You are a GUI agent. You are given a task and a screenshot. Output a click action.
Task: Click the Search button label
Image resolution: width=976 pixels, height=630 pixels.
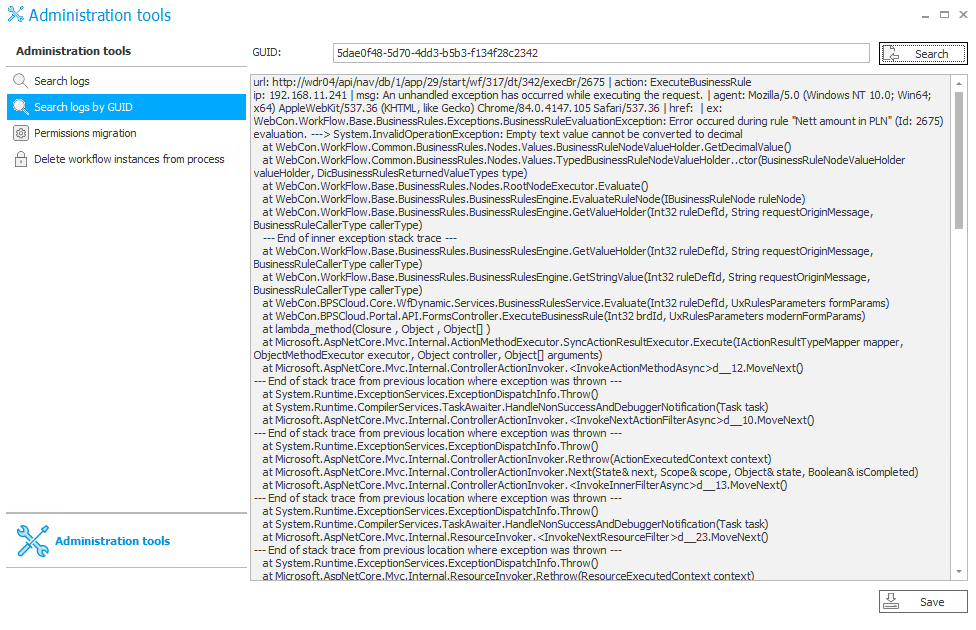[x=931, y=54]
